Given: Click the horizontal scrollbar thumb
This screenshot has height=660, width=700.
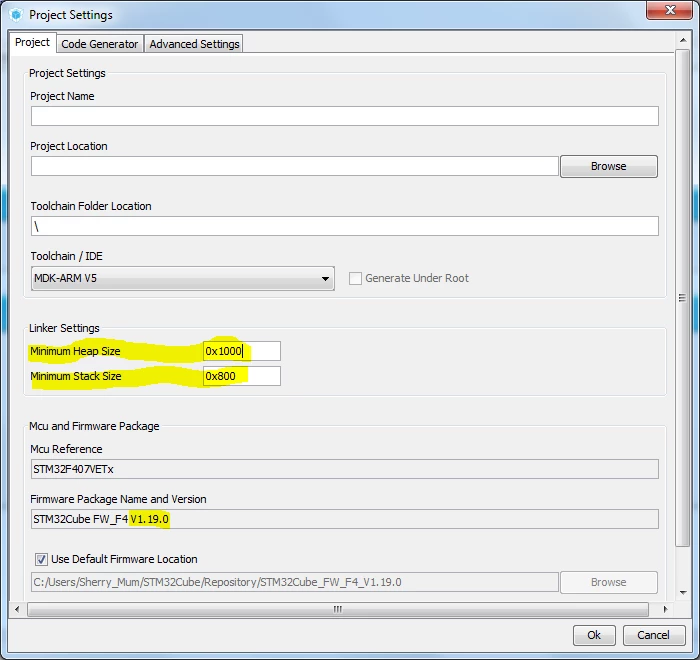Looking at the screenshot, I should [338, 609].
